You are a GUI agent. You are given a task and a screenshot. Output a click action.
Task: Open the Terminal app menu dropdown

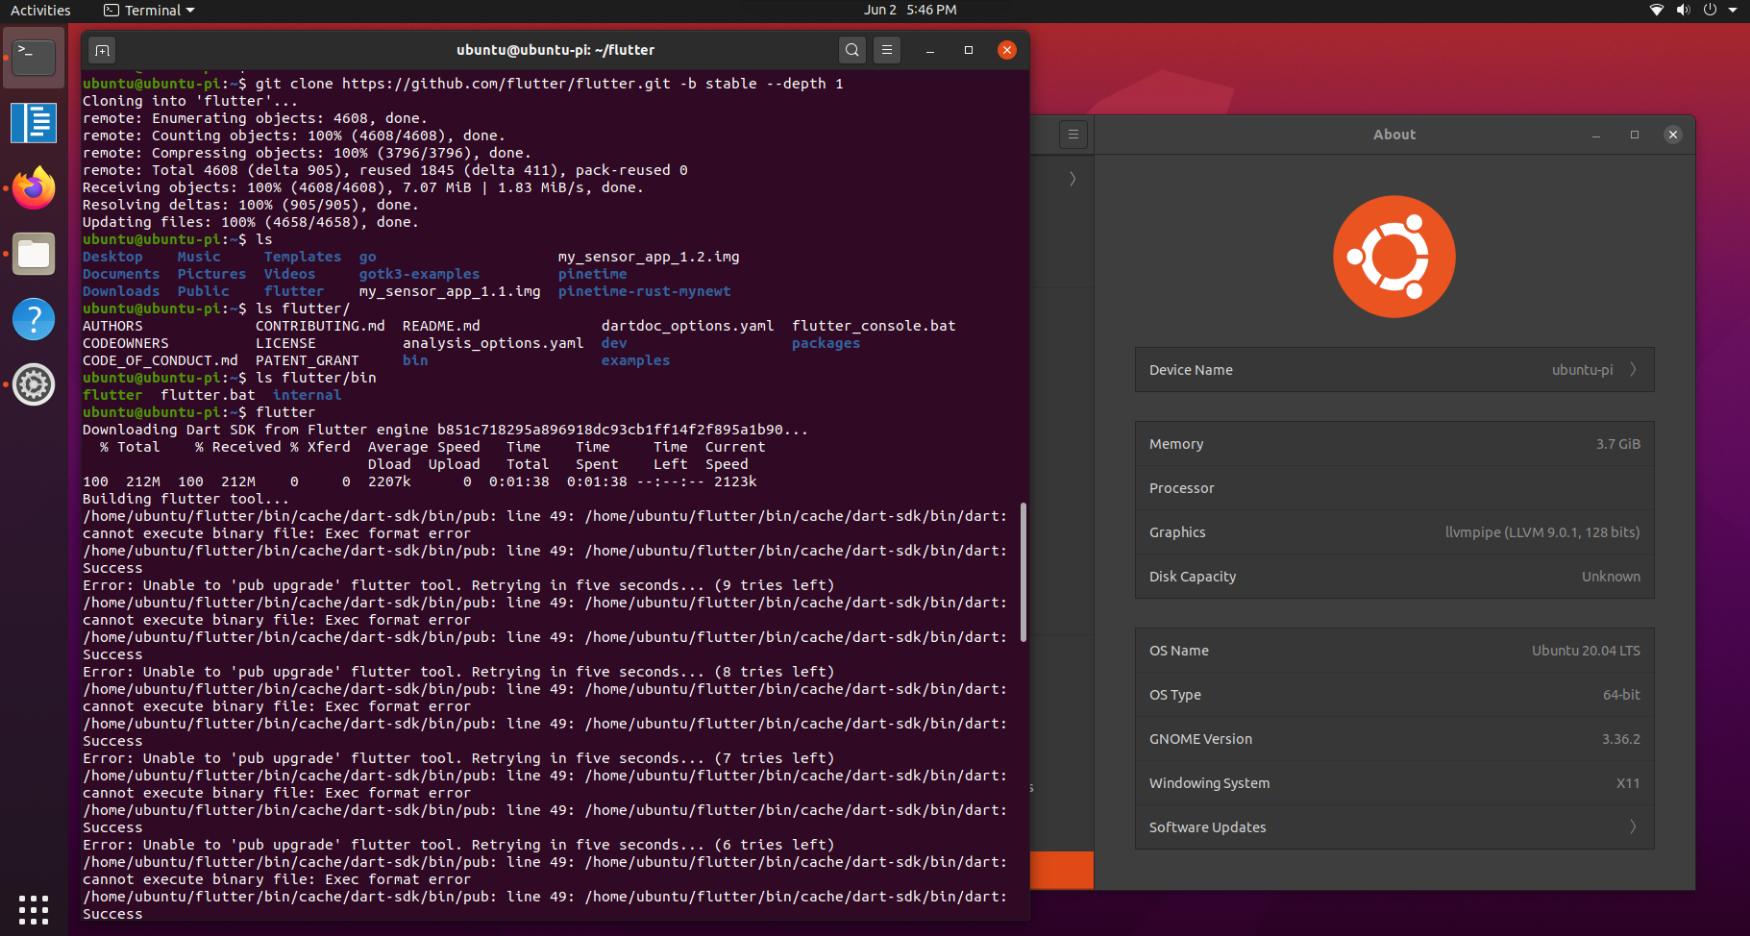point(150,10)
